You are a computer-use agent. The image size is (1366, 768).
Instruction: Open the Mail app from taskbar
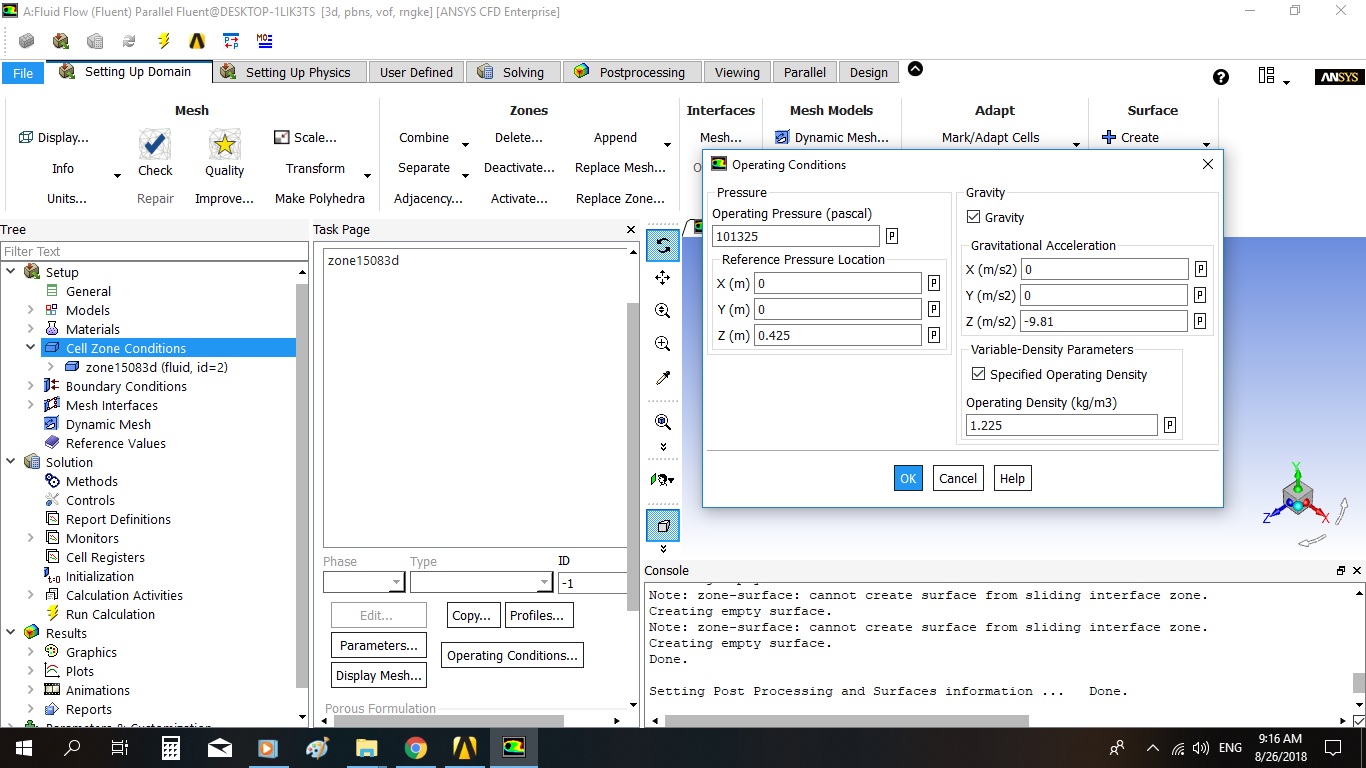pyautogui.click(x=220, y=747)
